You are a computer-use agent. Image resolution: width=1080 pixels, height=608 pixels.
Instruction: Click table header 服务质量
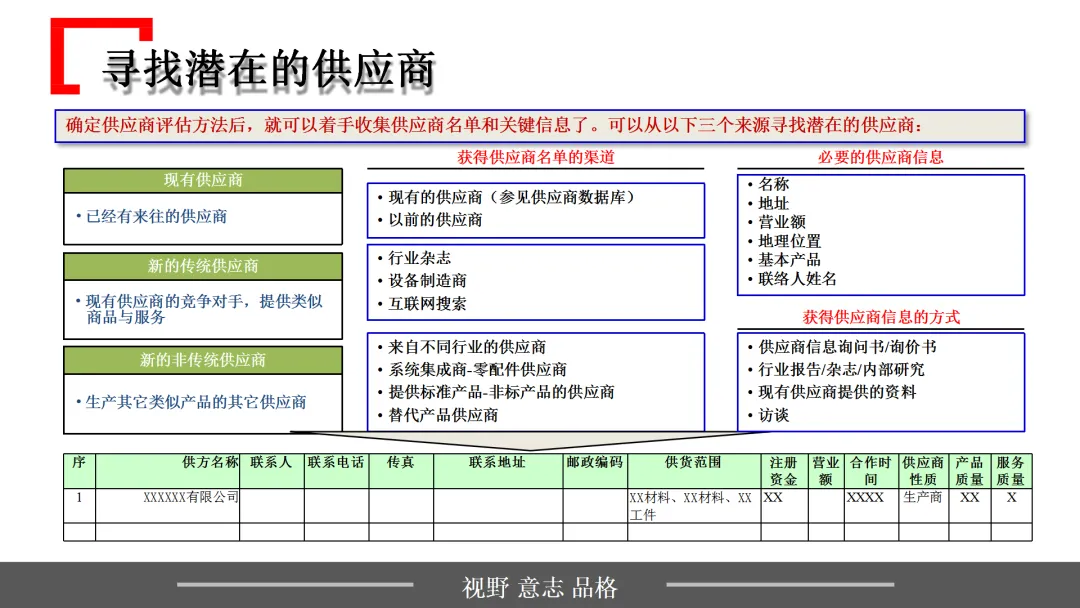[1010, 471]
